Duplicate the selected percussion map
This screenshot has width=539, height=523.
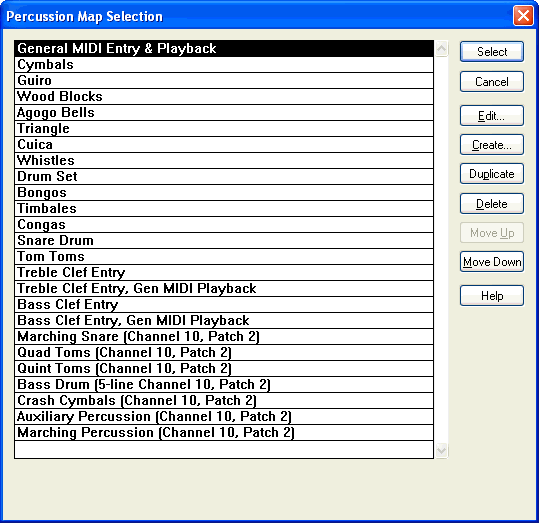(492, 174)
